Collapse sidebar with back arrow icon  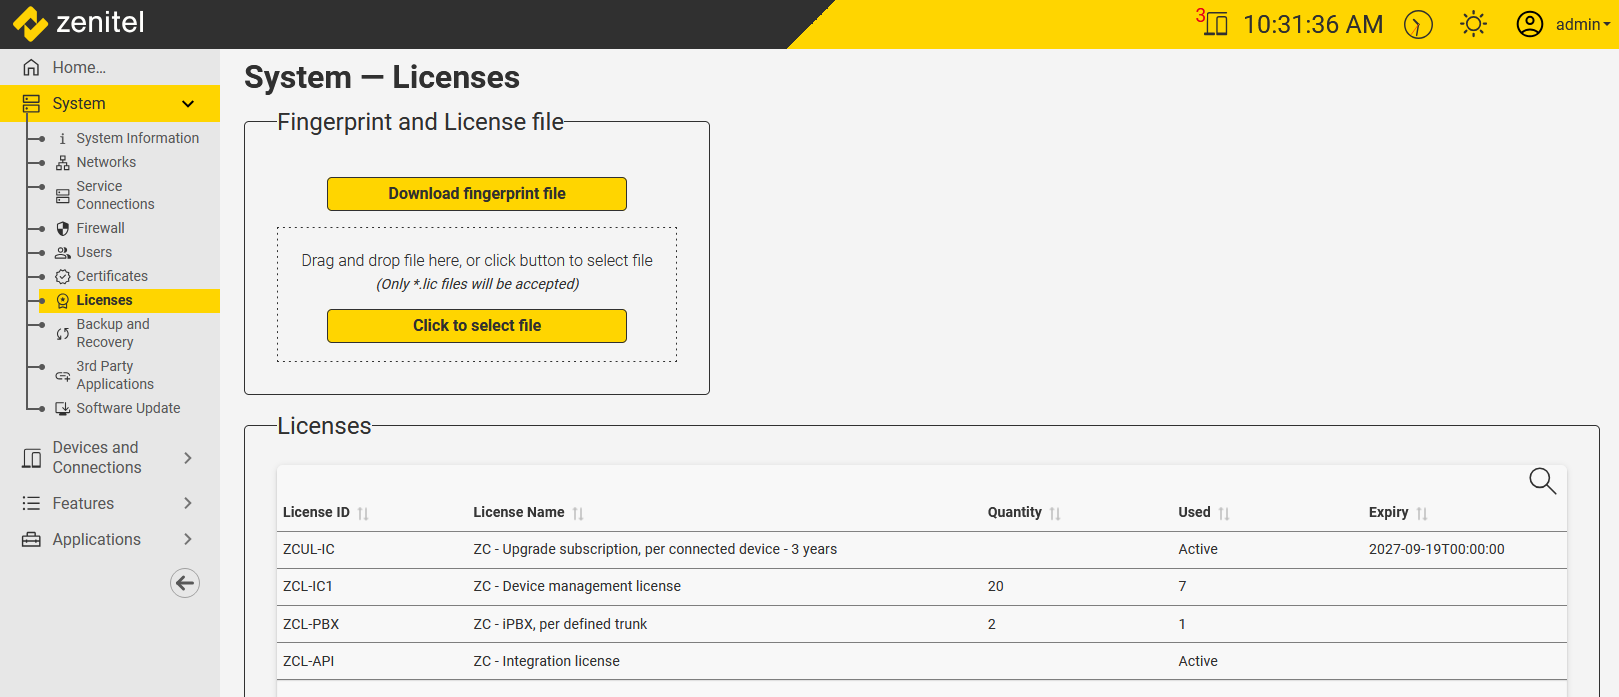[x=185, y=583]
